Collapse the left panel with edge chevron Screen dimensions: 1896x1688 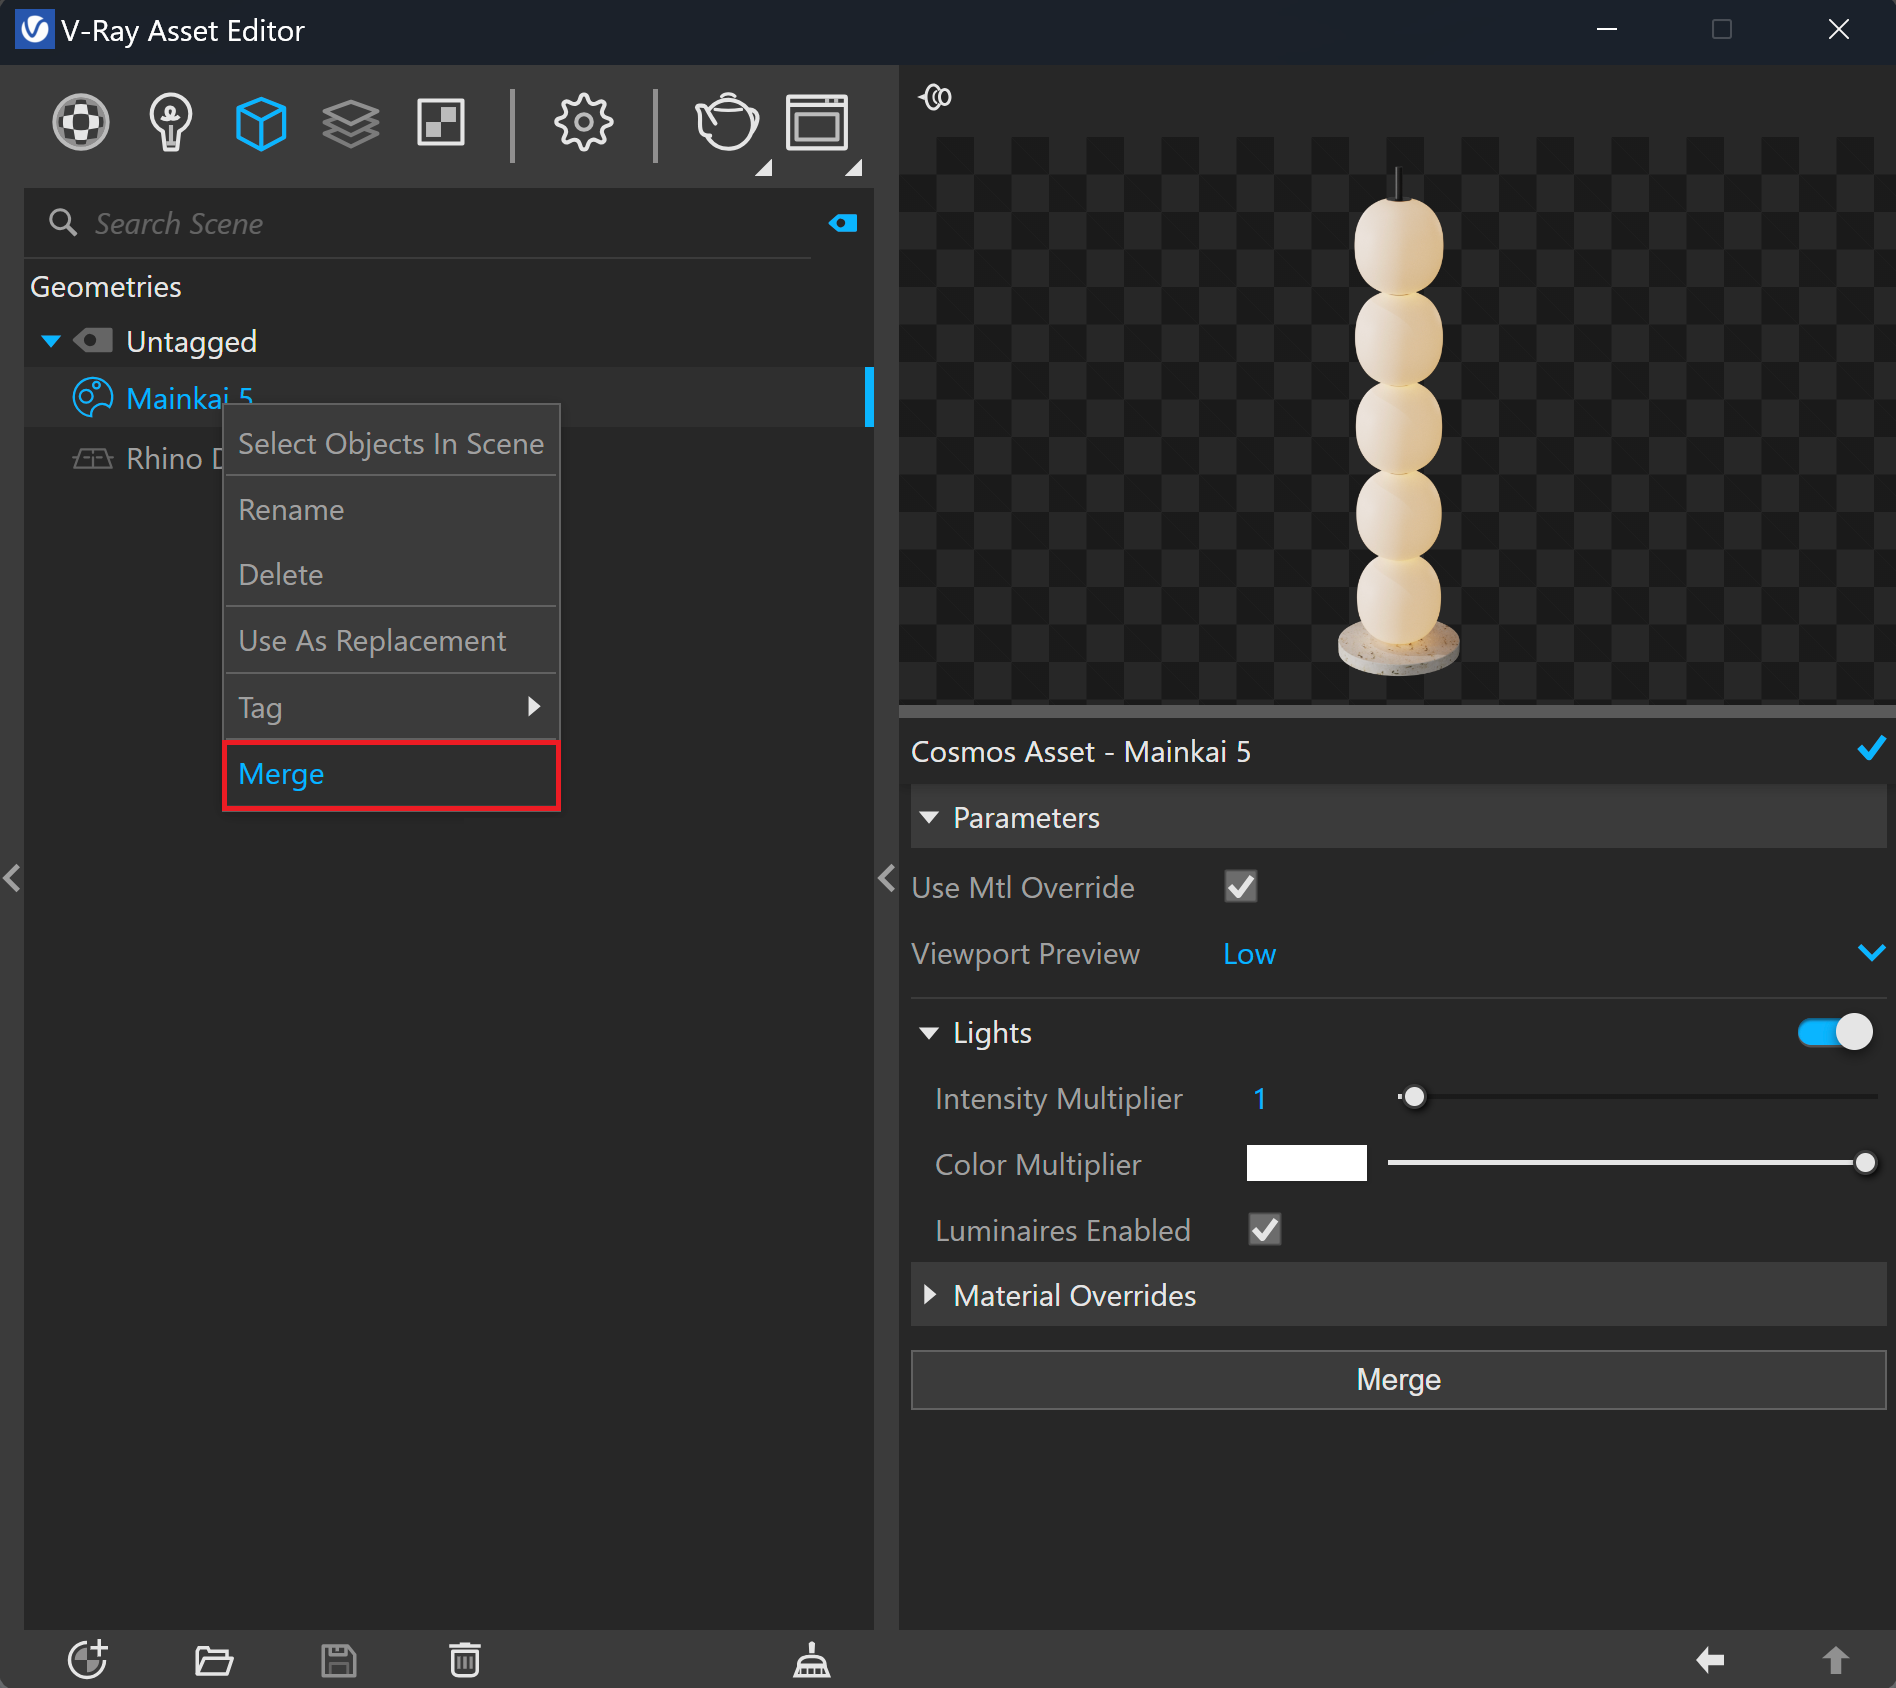pyautogui.click(x=12, y=878)
